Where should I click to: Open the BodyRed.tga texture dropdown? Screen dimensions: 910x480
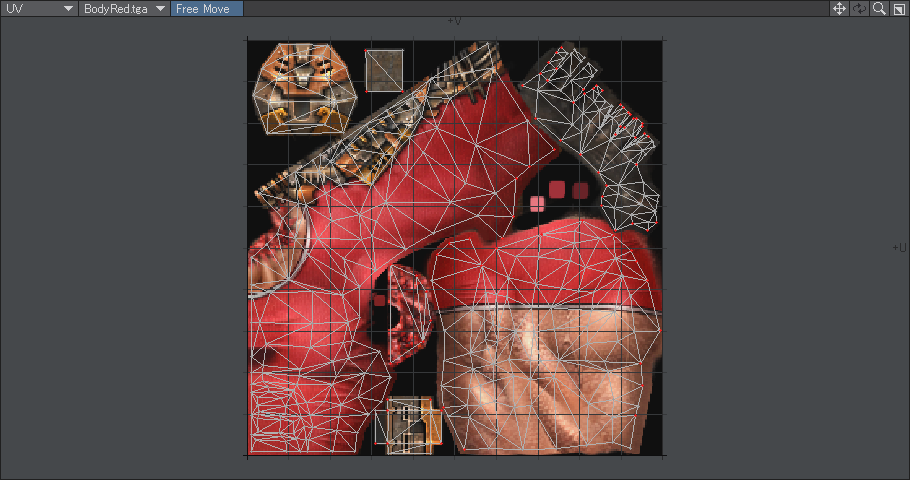pyautogui.click(x=124, y=9)
